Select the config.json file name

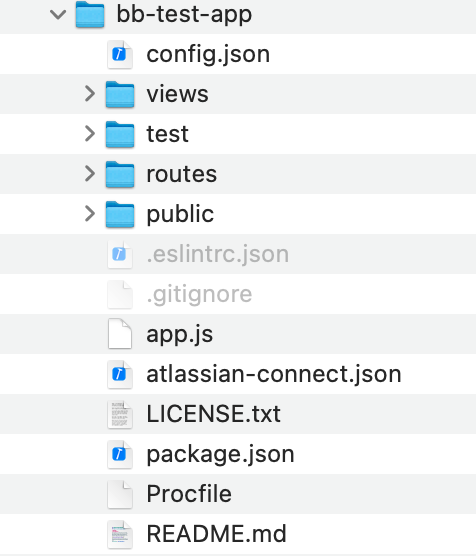(208, 55)
